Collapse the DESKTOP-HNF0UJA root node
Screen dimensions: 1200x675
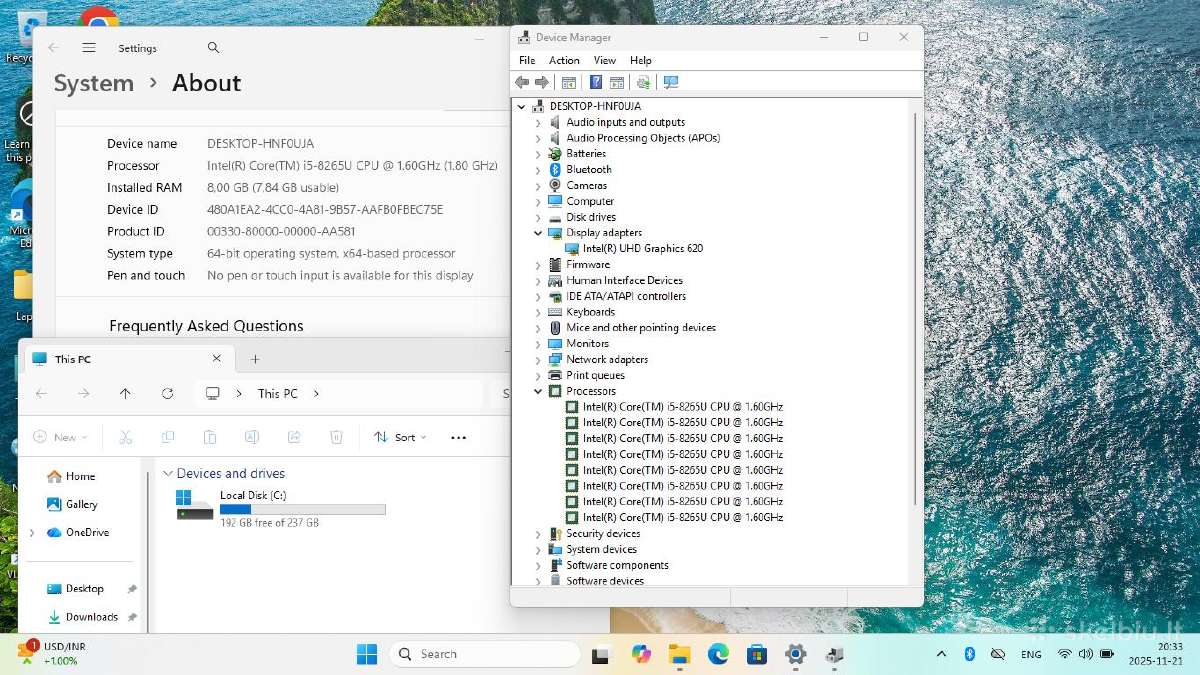(x=521, y=106)
